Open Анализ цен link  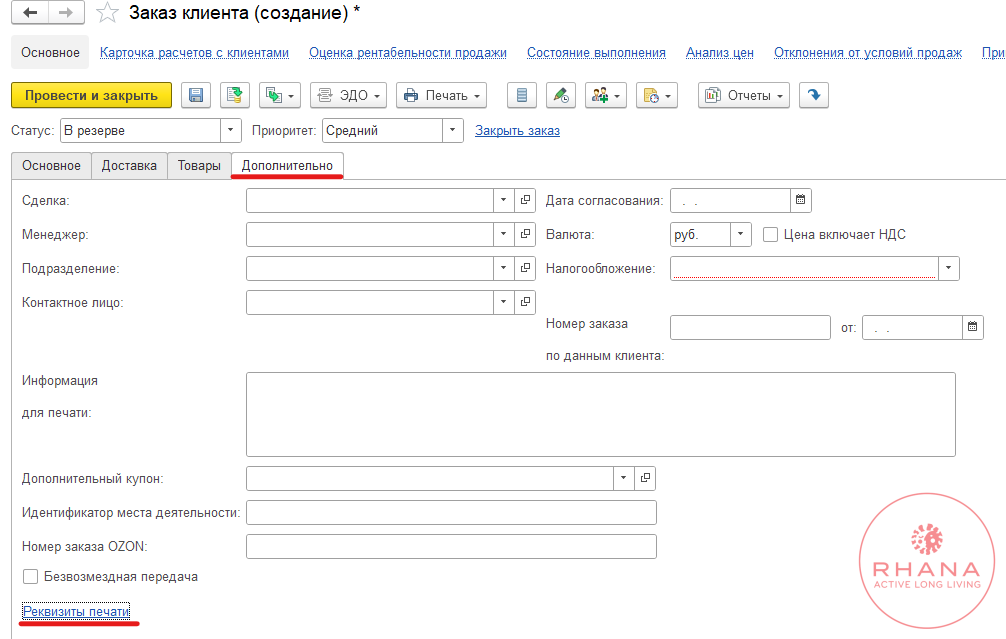(720, 53)
